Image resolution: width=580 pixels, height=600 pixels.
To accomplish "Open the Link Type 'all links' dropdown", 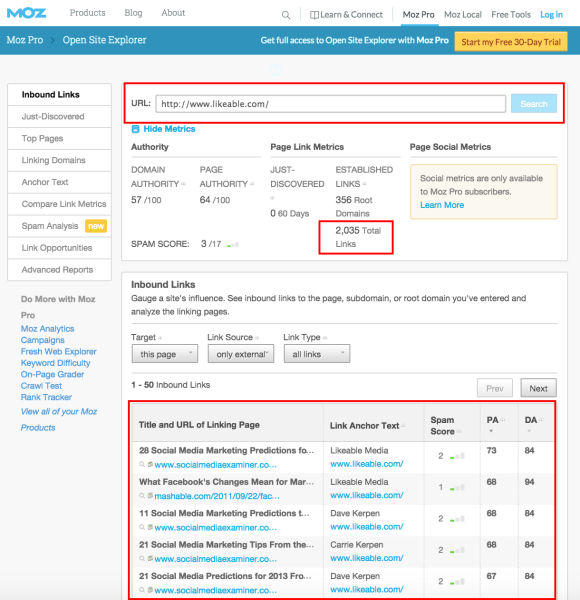I will pos(317,354).
